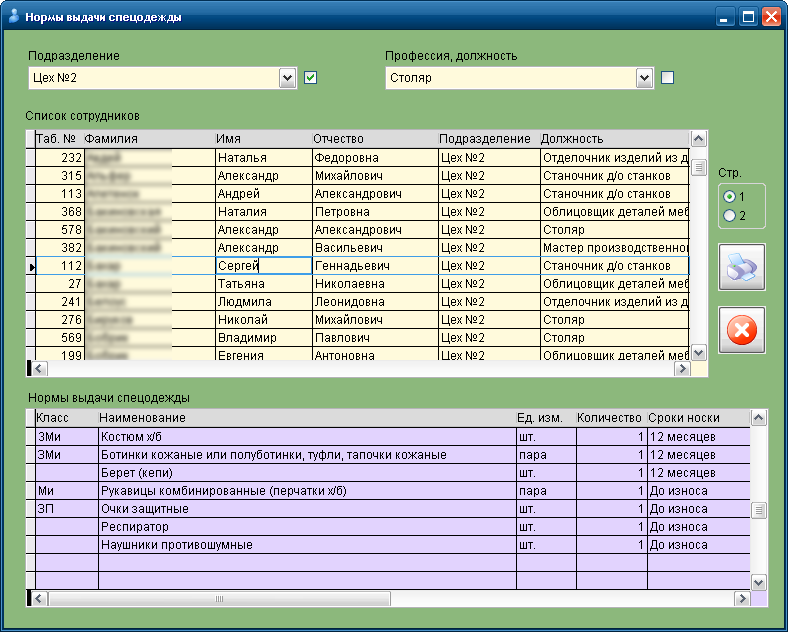Viewport: 788px width, 632px height.
Task: Select page 1 radio button
Action: click(x=729, y=196)
